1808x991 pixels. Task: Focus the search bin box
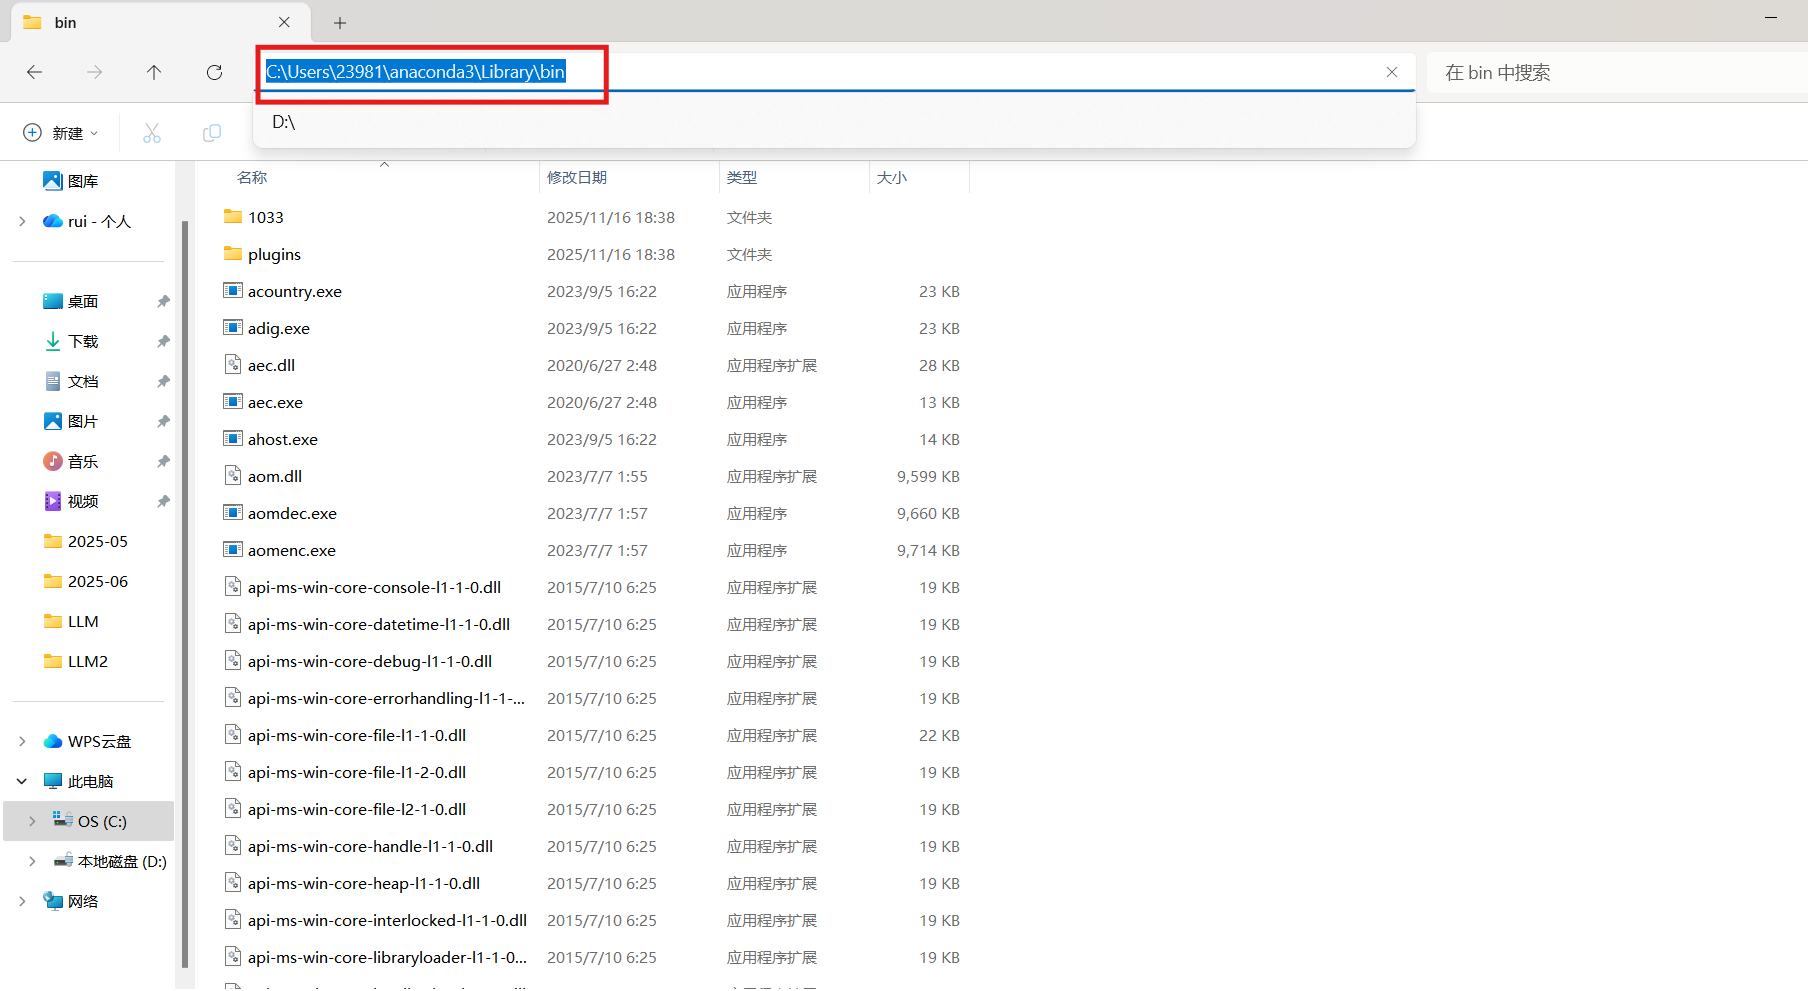pos(1615,72)
